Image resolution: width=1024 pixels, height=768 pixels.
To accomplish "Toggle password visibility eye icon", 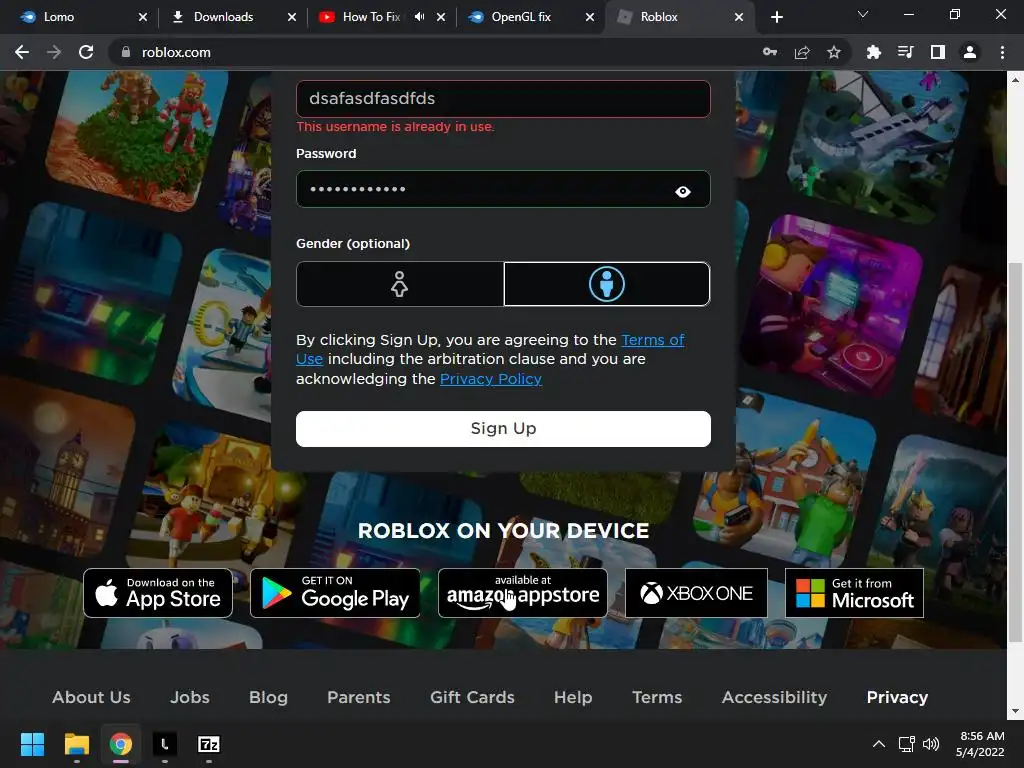I will coord(683,191).
